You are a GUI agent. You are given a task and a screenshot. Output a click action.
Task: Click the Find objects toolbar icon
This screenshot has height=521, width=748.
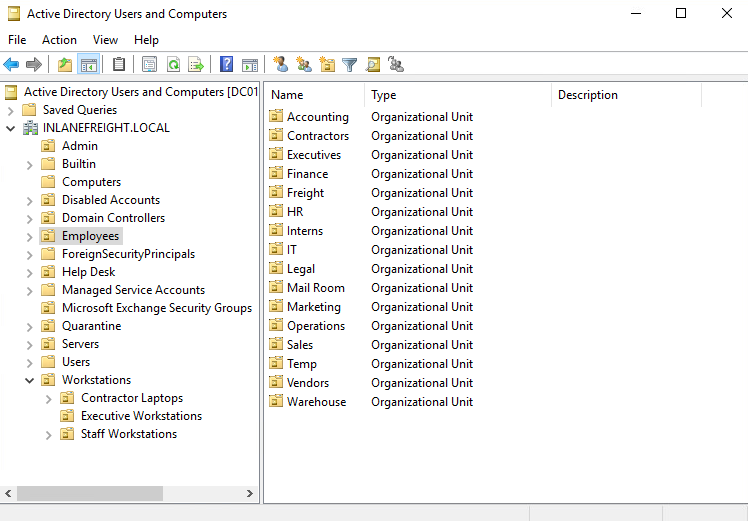click(x=373, y=65)
